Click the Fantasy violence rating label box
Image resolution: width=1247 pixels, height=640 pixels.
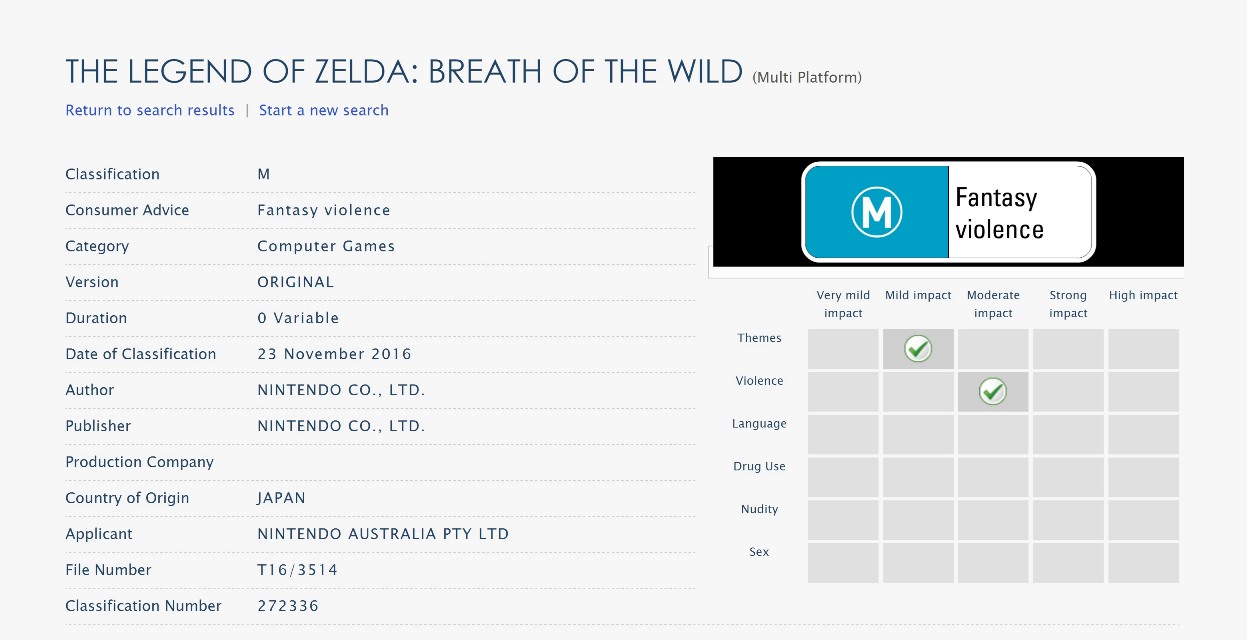coord(1018,212)
